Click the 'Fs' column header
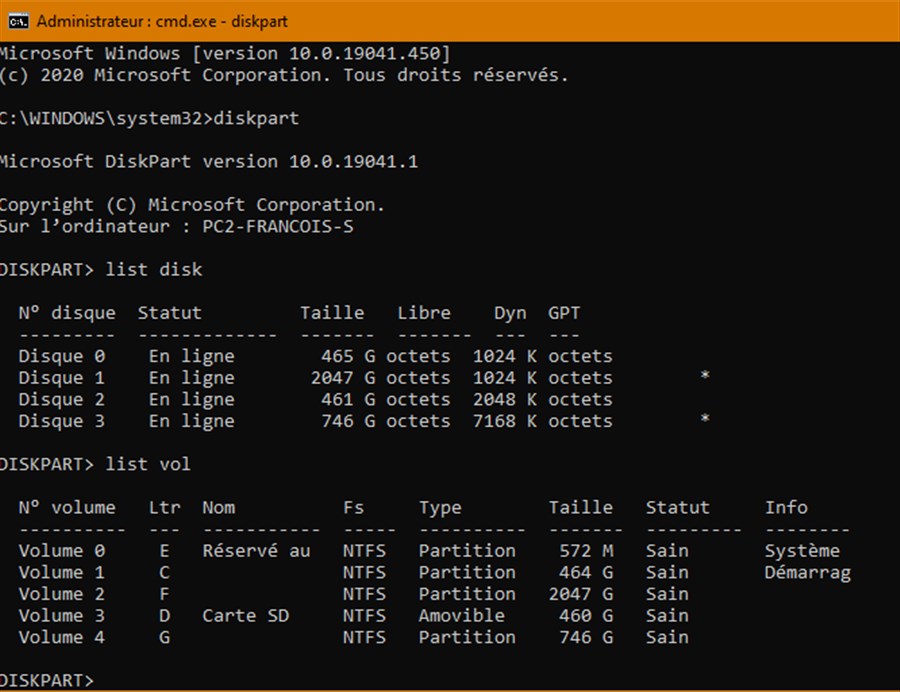The image size is (900, 692). point(353,508)
